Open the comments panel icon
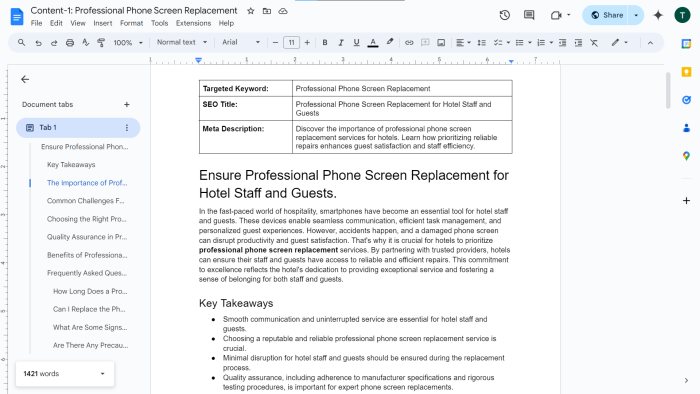 coord(529,15)
